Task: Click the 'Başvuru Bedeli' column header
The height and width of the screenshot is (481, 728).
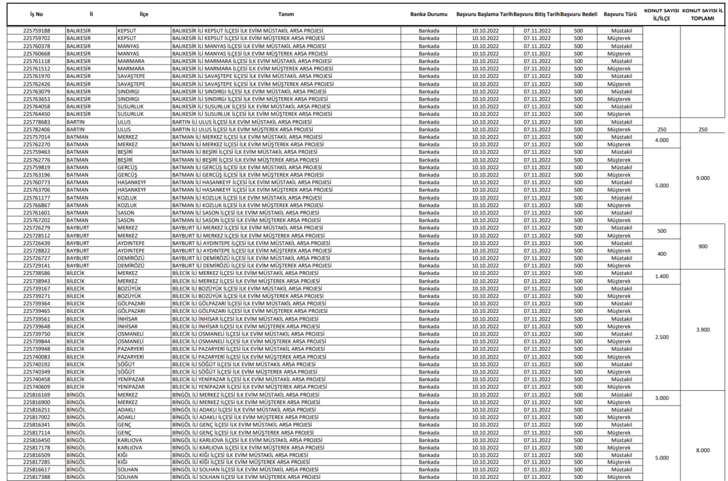Action: pyautogui.click(x=578, y=14)
